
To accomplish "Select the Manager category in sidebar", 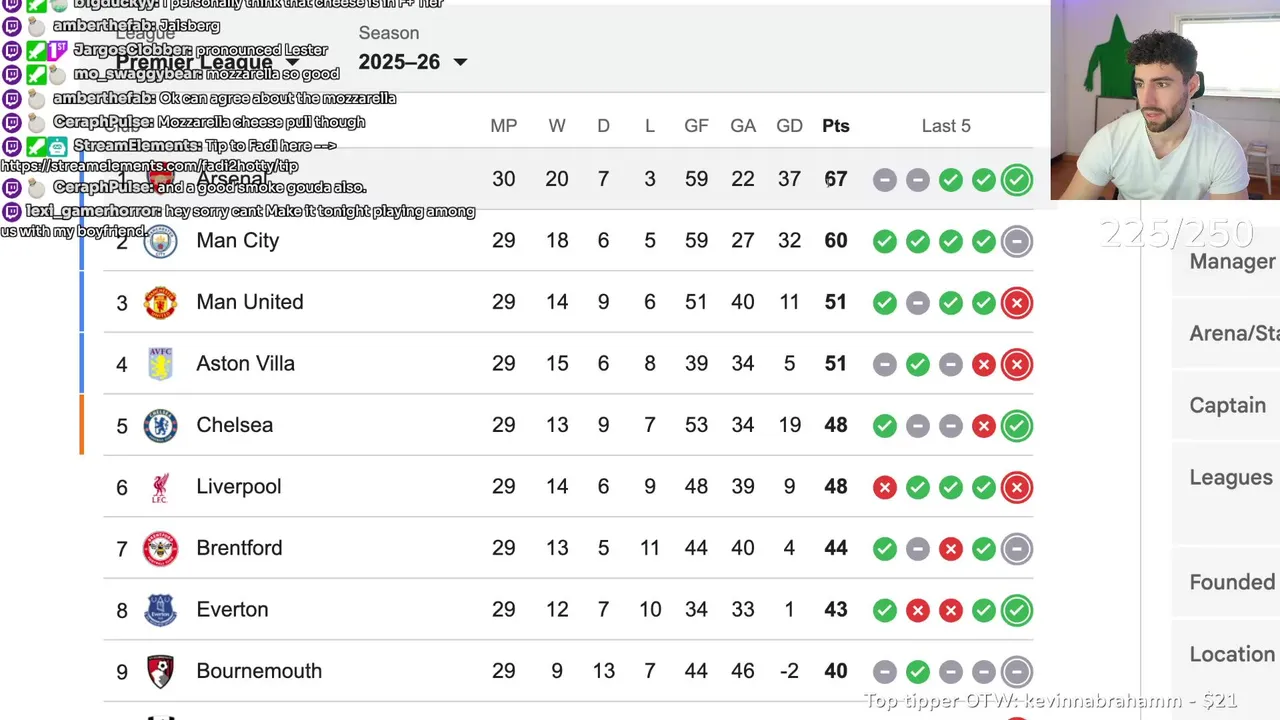I will [1232, 262].
